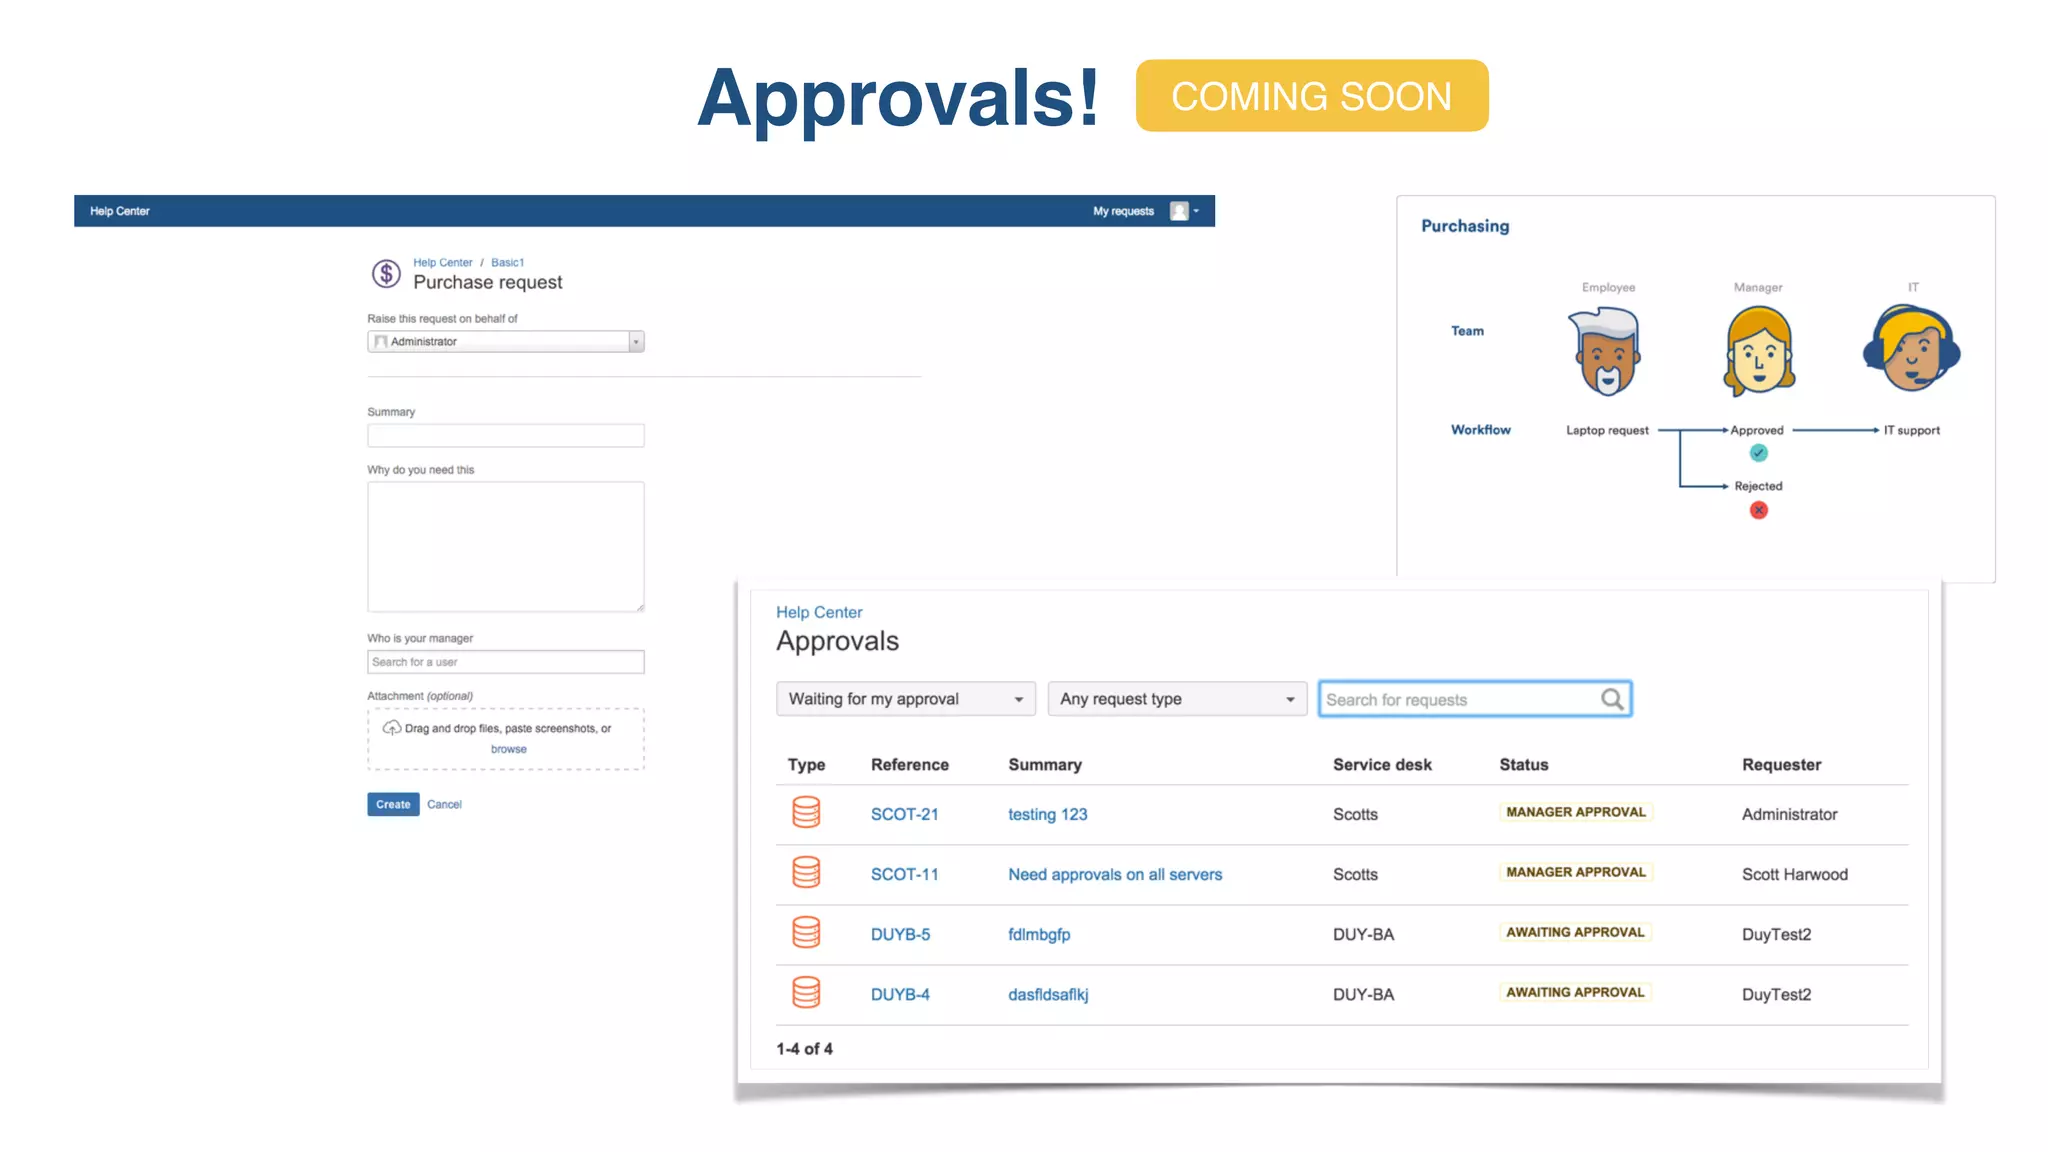2048x1152 pixels.
Task: Click the request type icon for SCOT-21
Action: click(806, 812)
